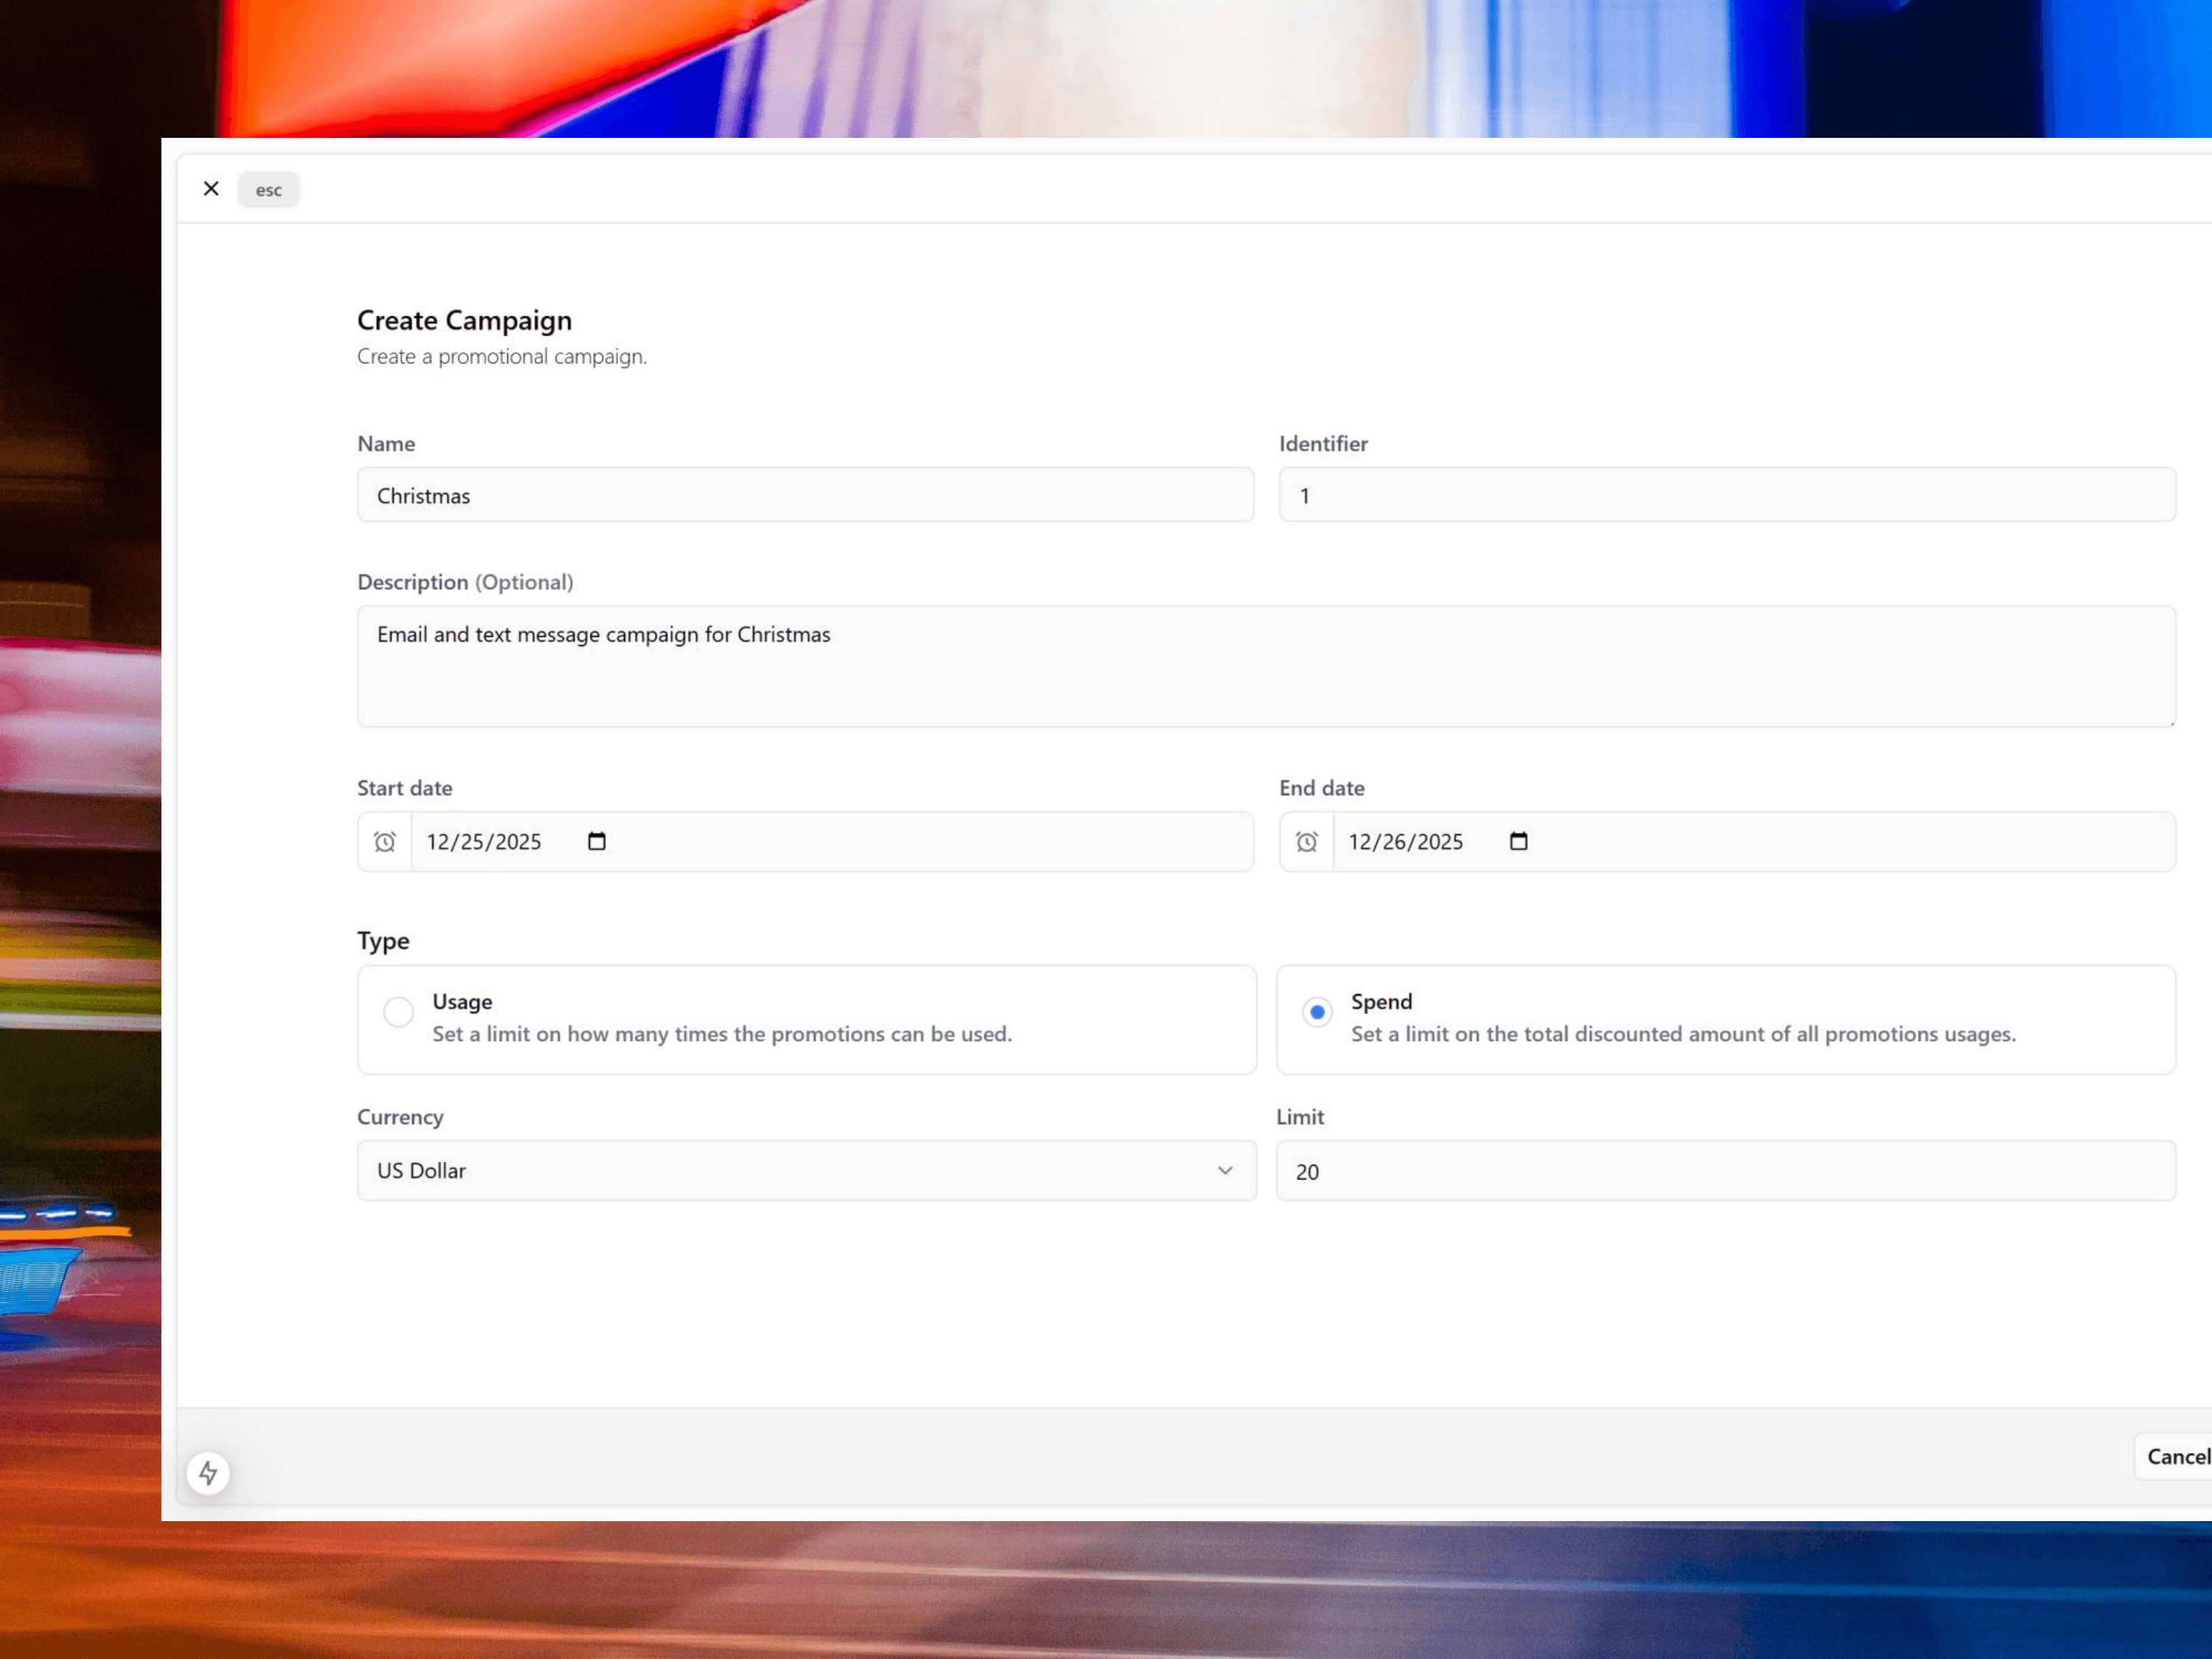
Task: Click the Start date clock icon
Action: [385, 842]
